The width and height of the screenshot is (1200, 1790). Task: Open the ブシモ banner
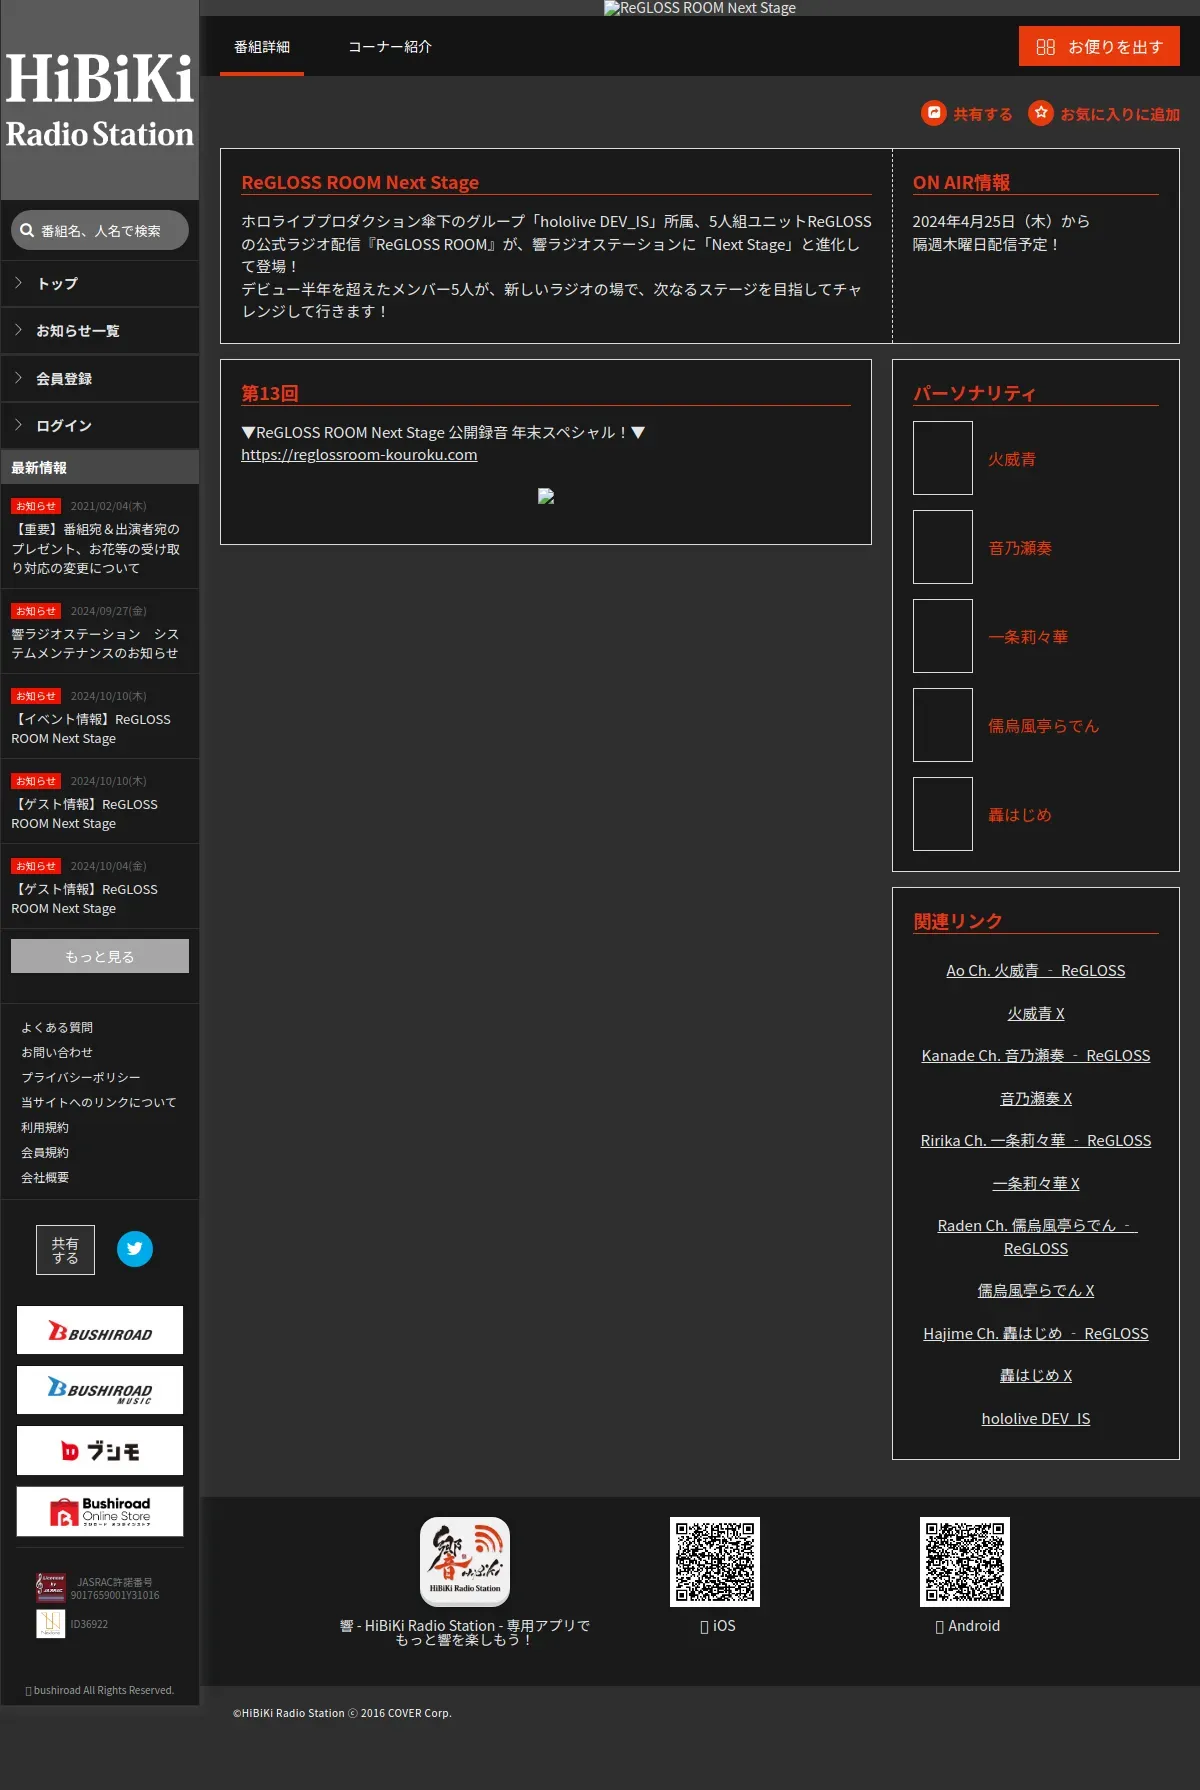tap(100, 1450)
